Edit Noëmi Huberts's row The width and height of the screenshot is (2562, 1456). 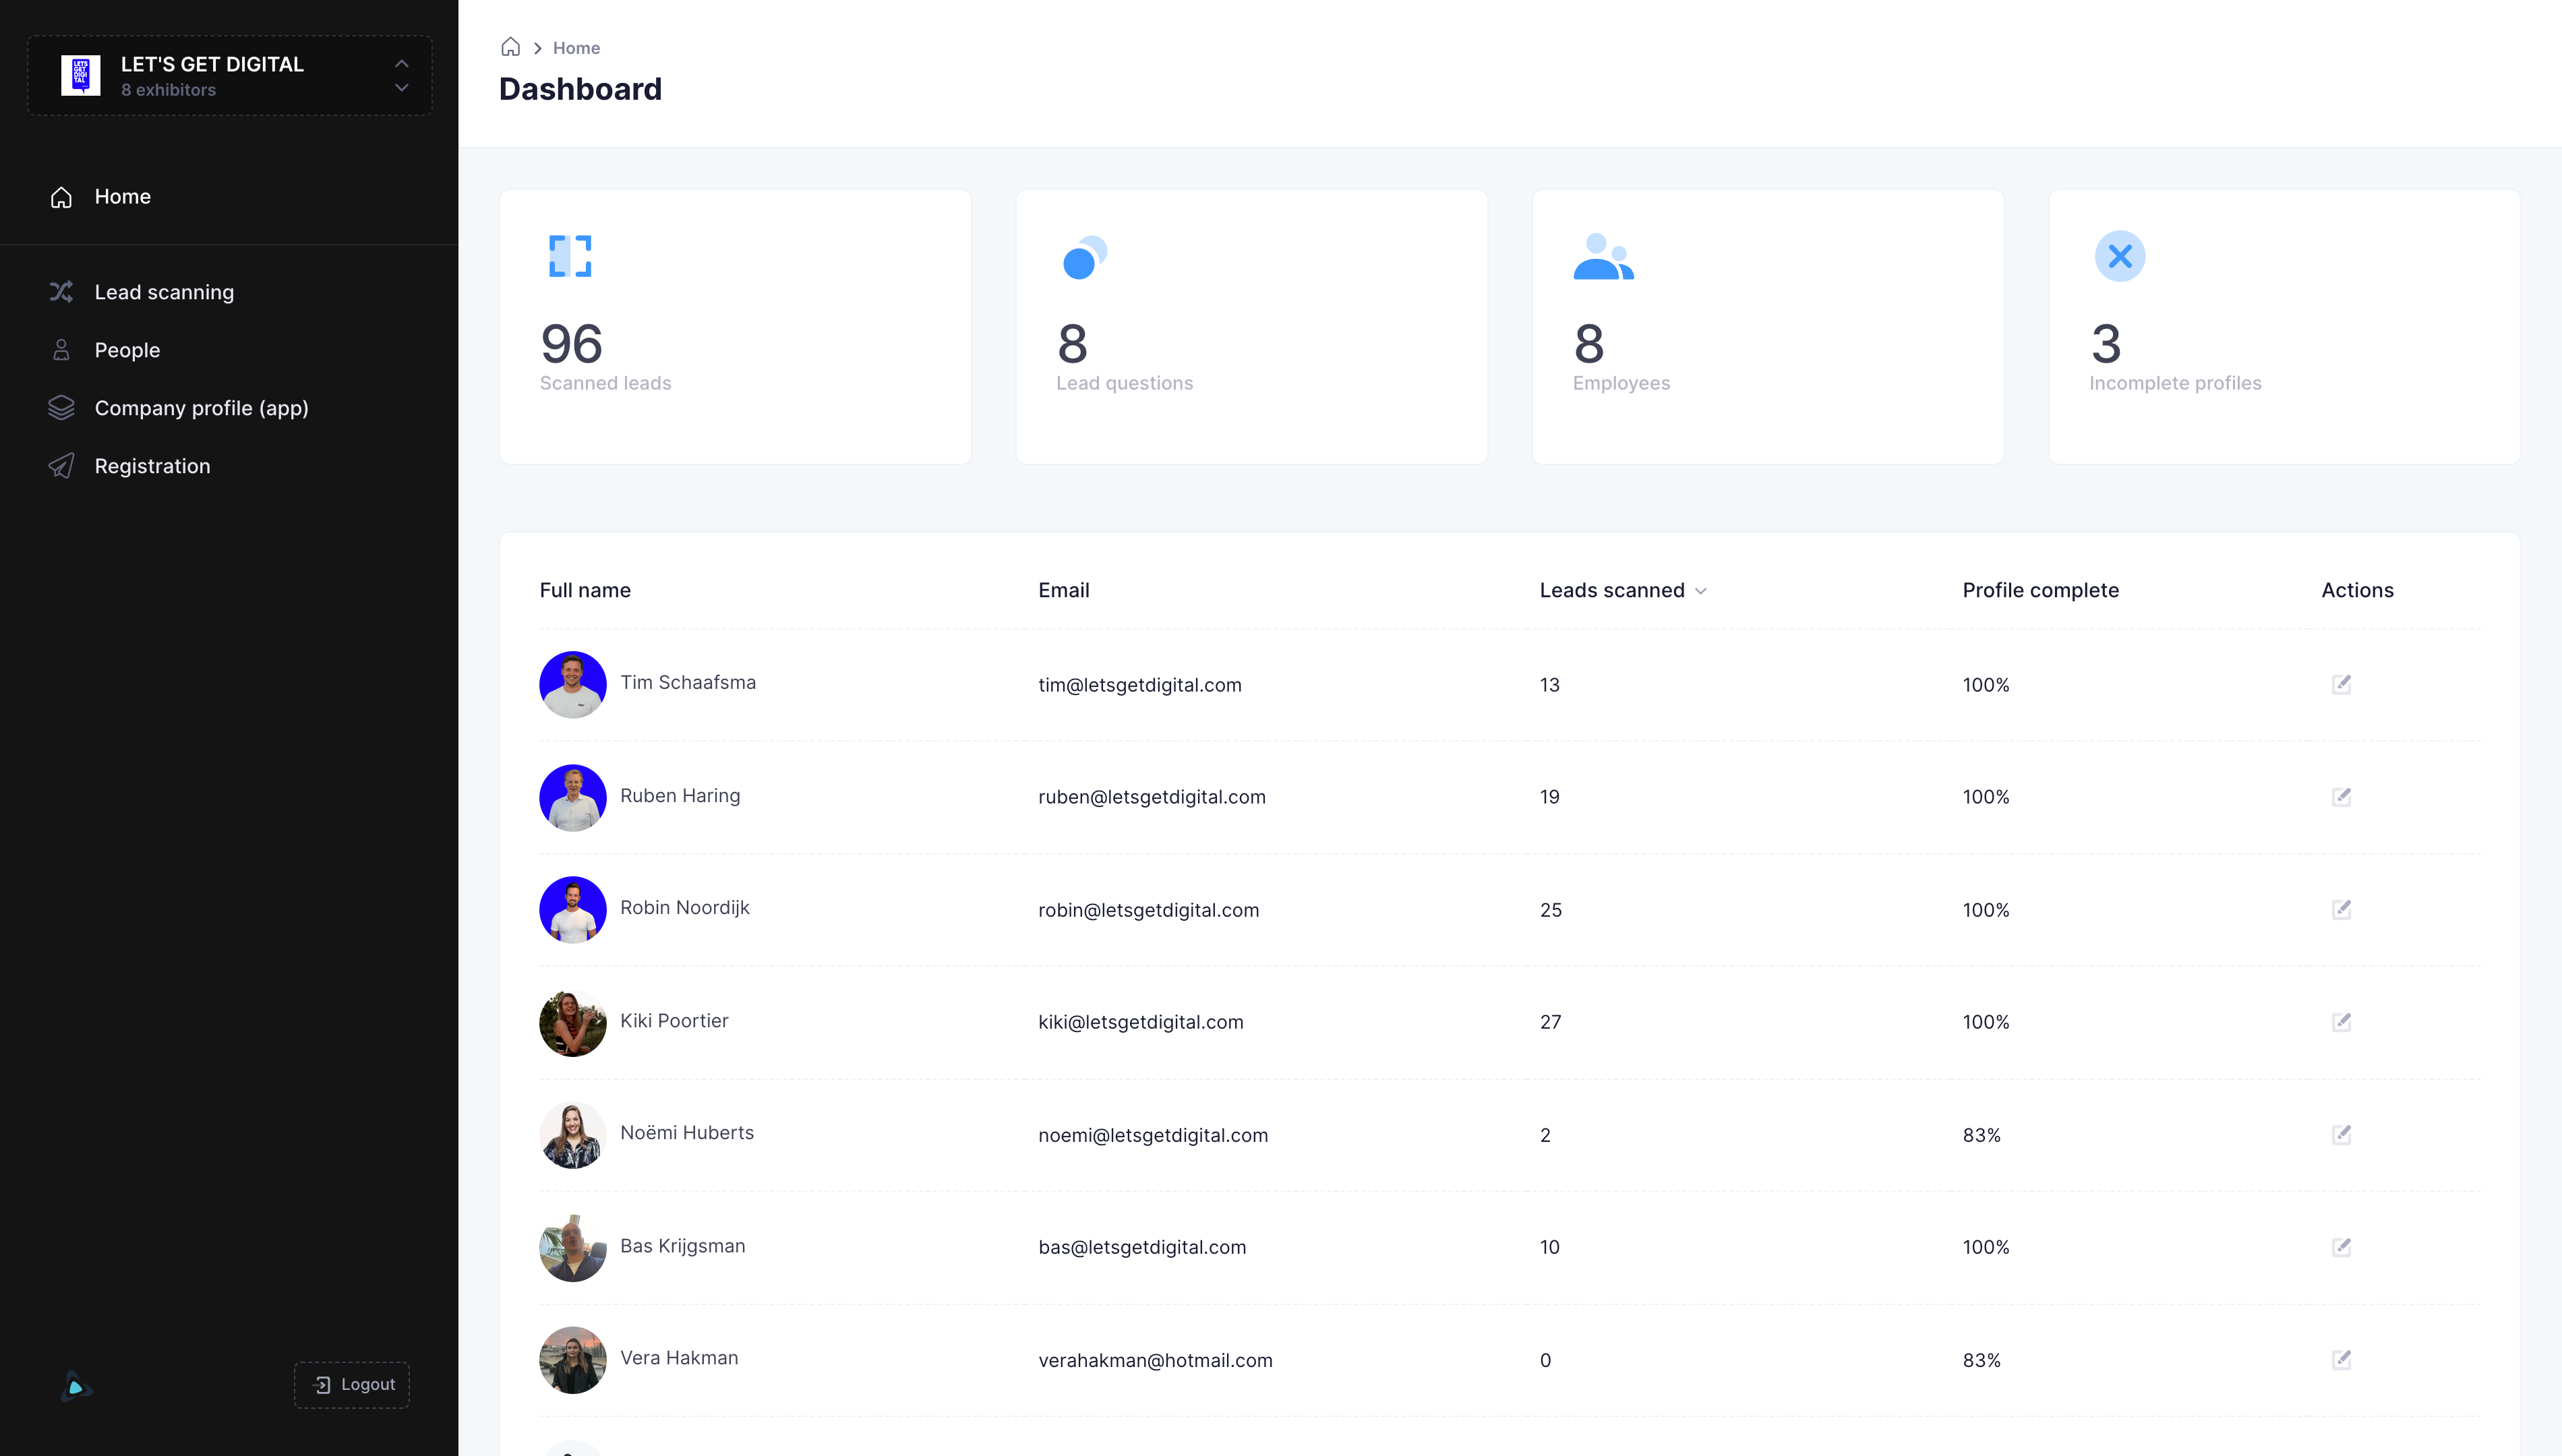(x=2341, y=1134)
